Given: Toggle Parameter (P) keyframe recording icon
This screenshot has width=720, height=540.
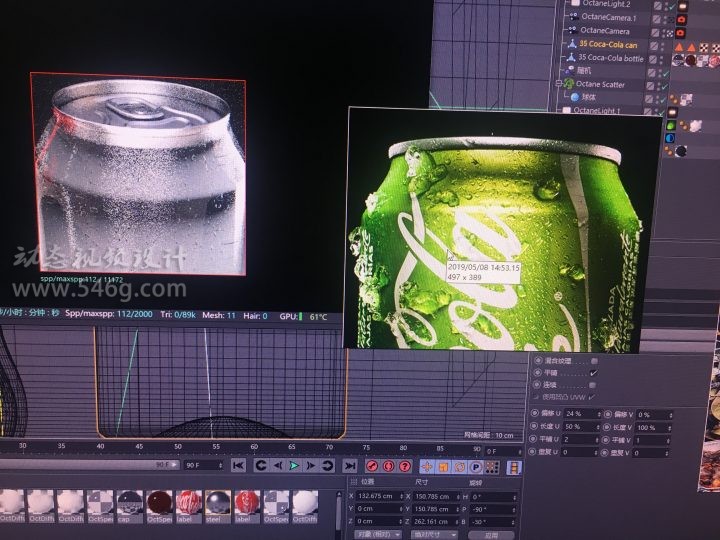Looking at the screenshot, I should click(x=476, y=467).
